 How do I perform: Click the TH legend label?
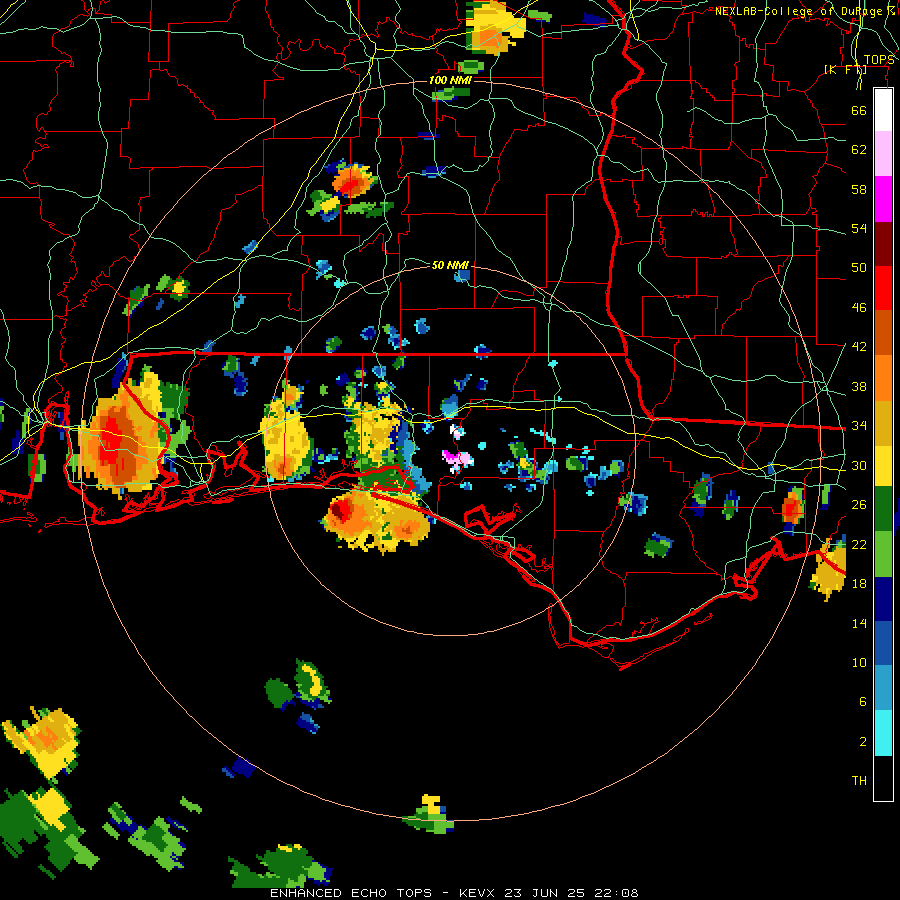pyautogui.click(x=859, y=781)
